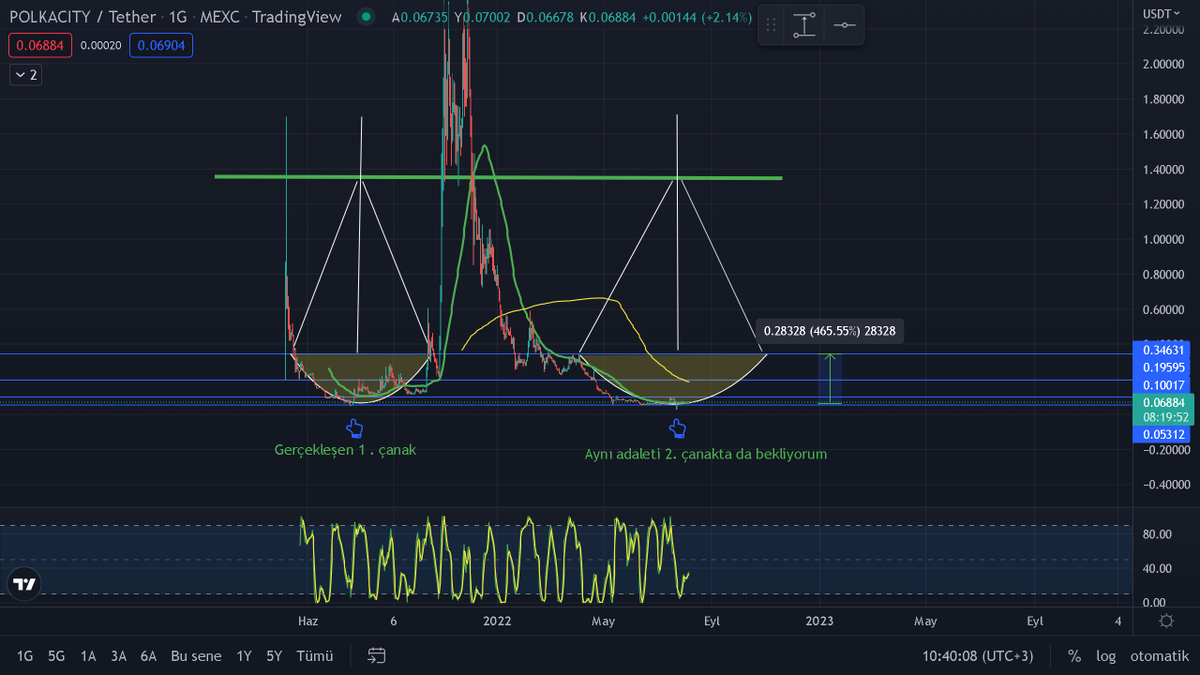Image resolution: width=1200 pixels, height=675 pixels.
Task: Select the 5G time range
Action: (56, 656)
